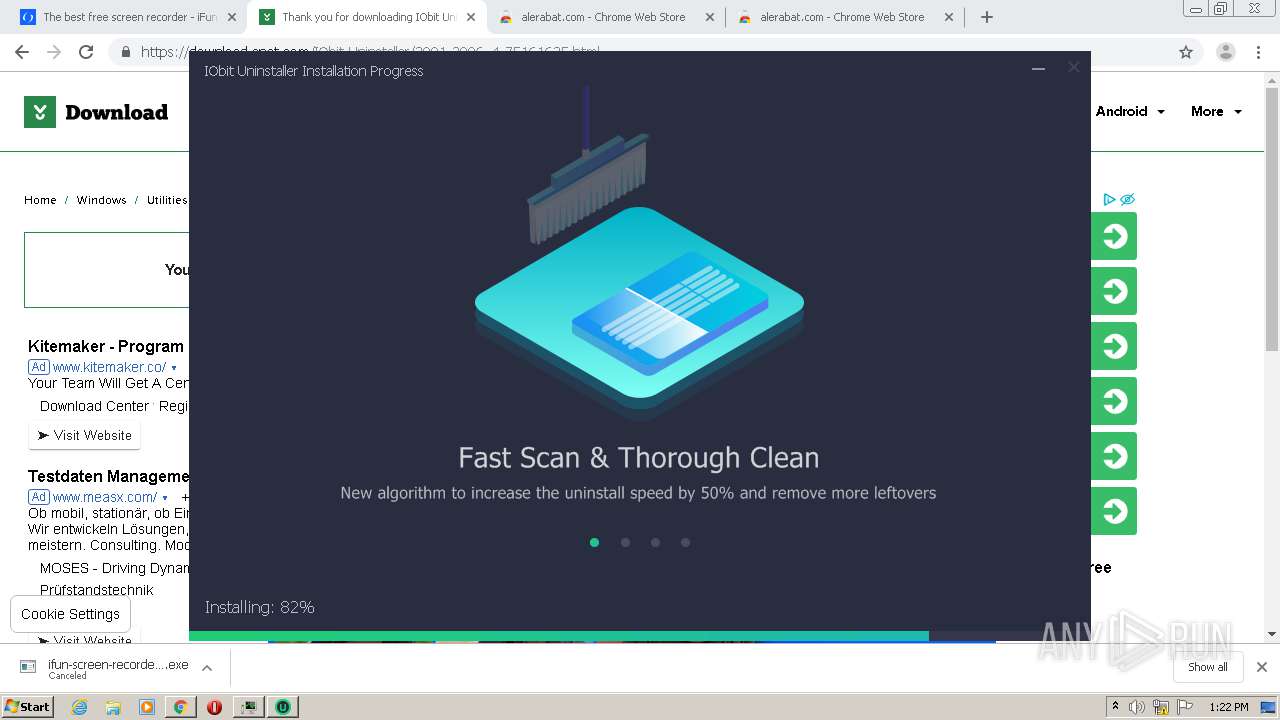Select the third carousel dot indicator
Screen dimensions: 1280x720
tap(655, 542)
